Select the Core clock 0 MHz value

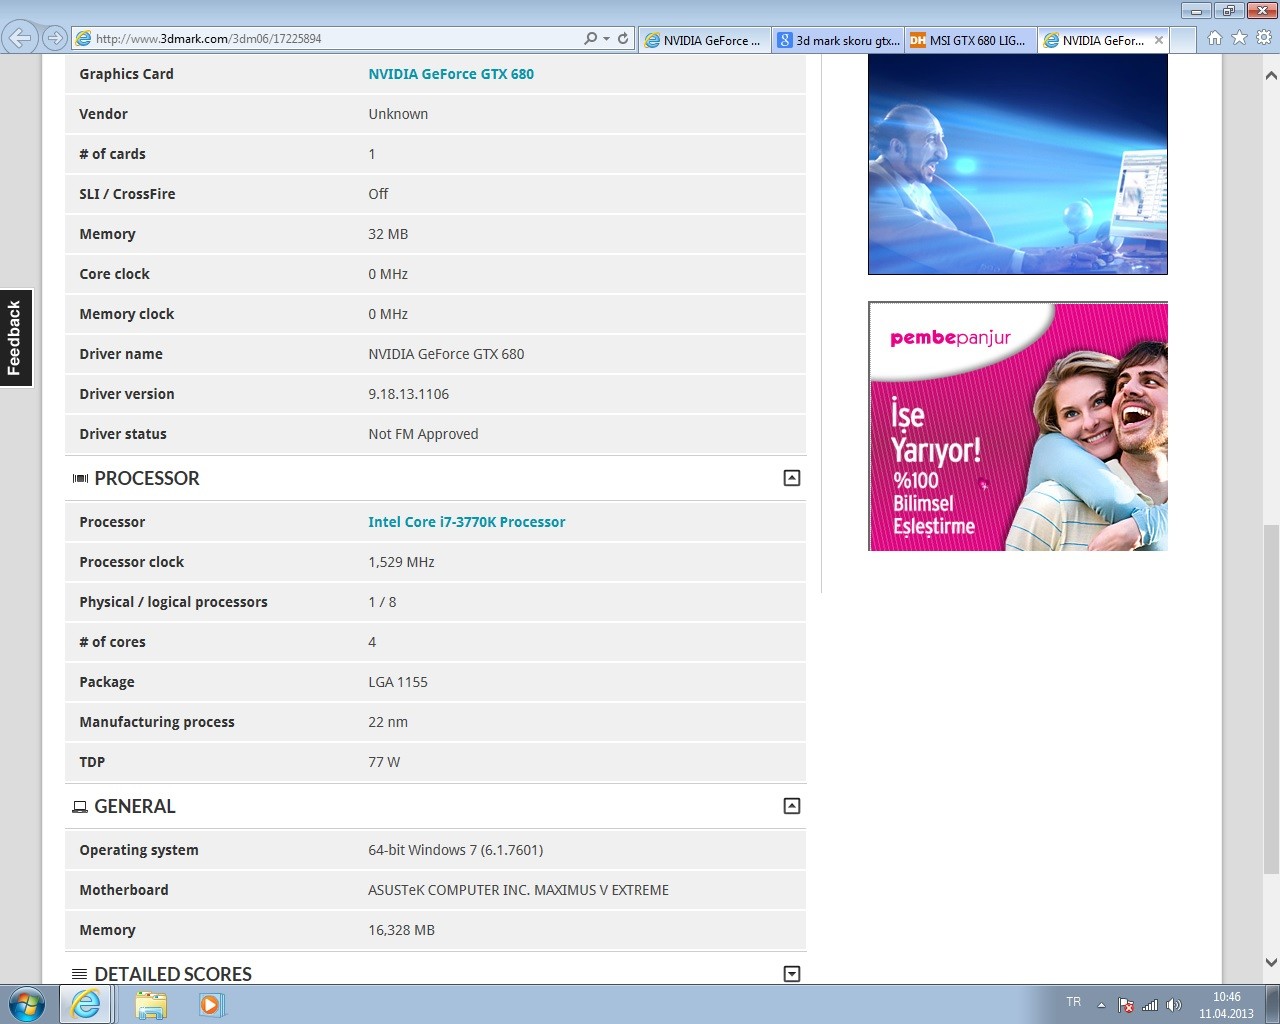388,274
